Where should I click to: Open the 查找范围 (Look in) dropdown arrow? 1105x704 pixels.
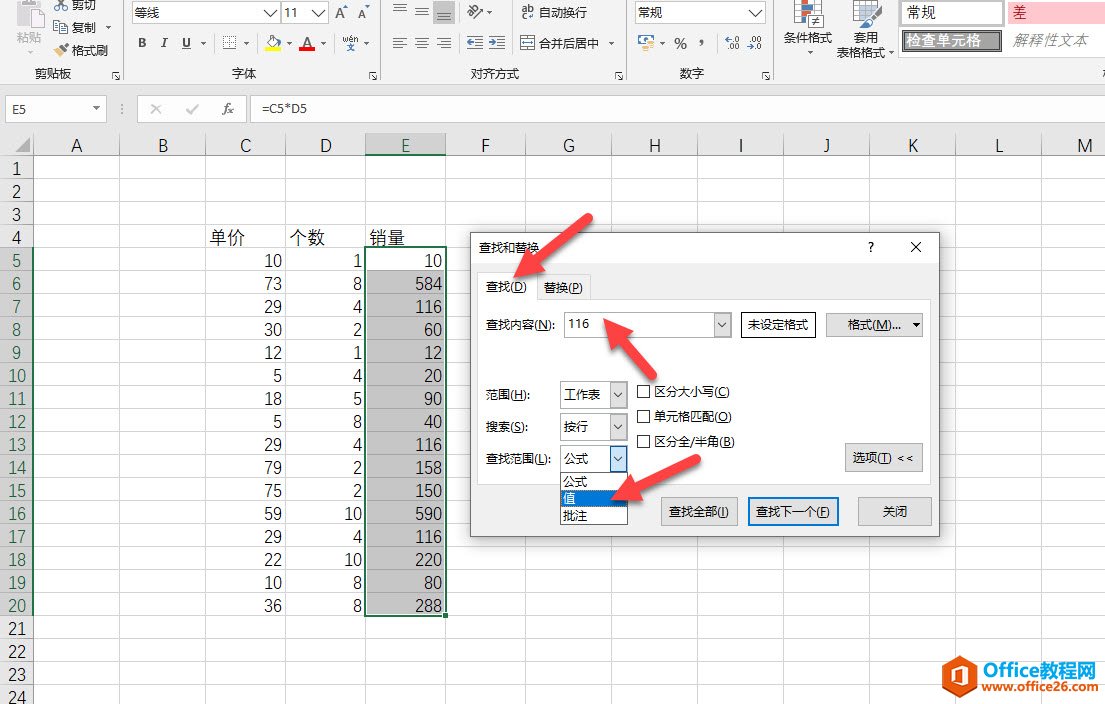point(618,459)
